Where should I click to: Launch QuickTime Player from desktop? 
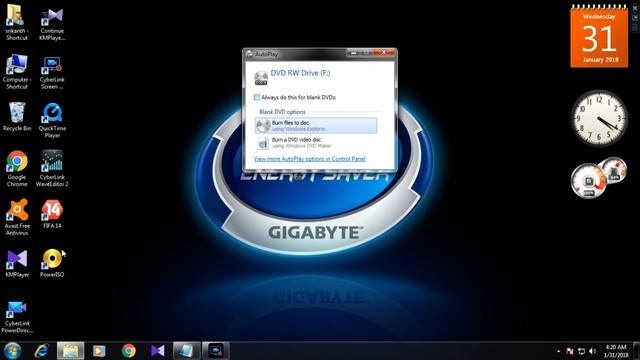point(52,120)
